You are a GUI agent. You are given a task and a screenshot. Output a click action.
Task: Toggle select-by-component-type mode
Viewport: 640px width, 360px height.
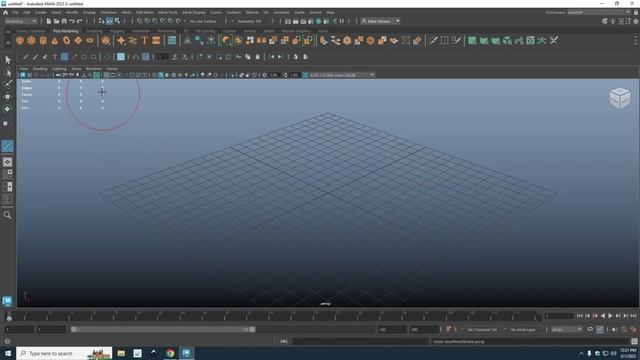(118, 21)
